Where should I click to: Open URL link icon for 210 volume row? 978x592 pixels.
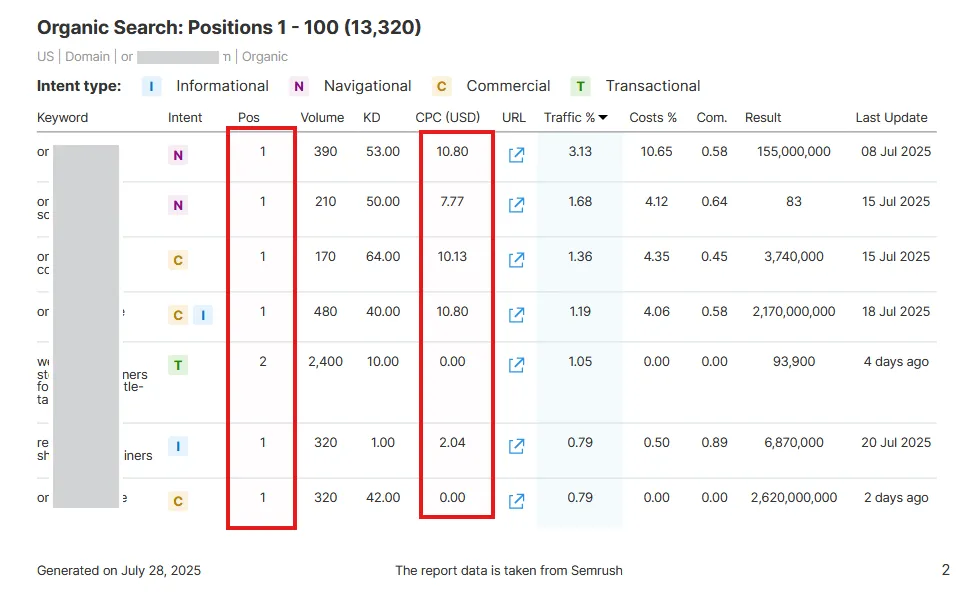[516, 205]
